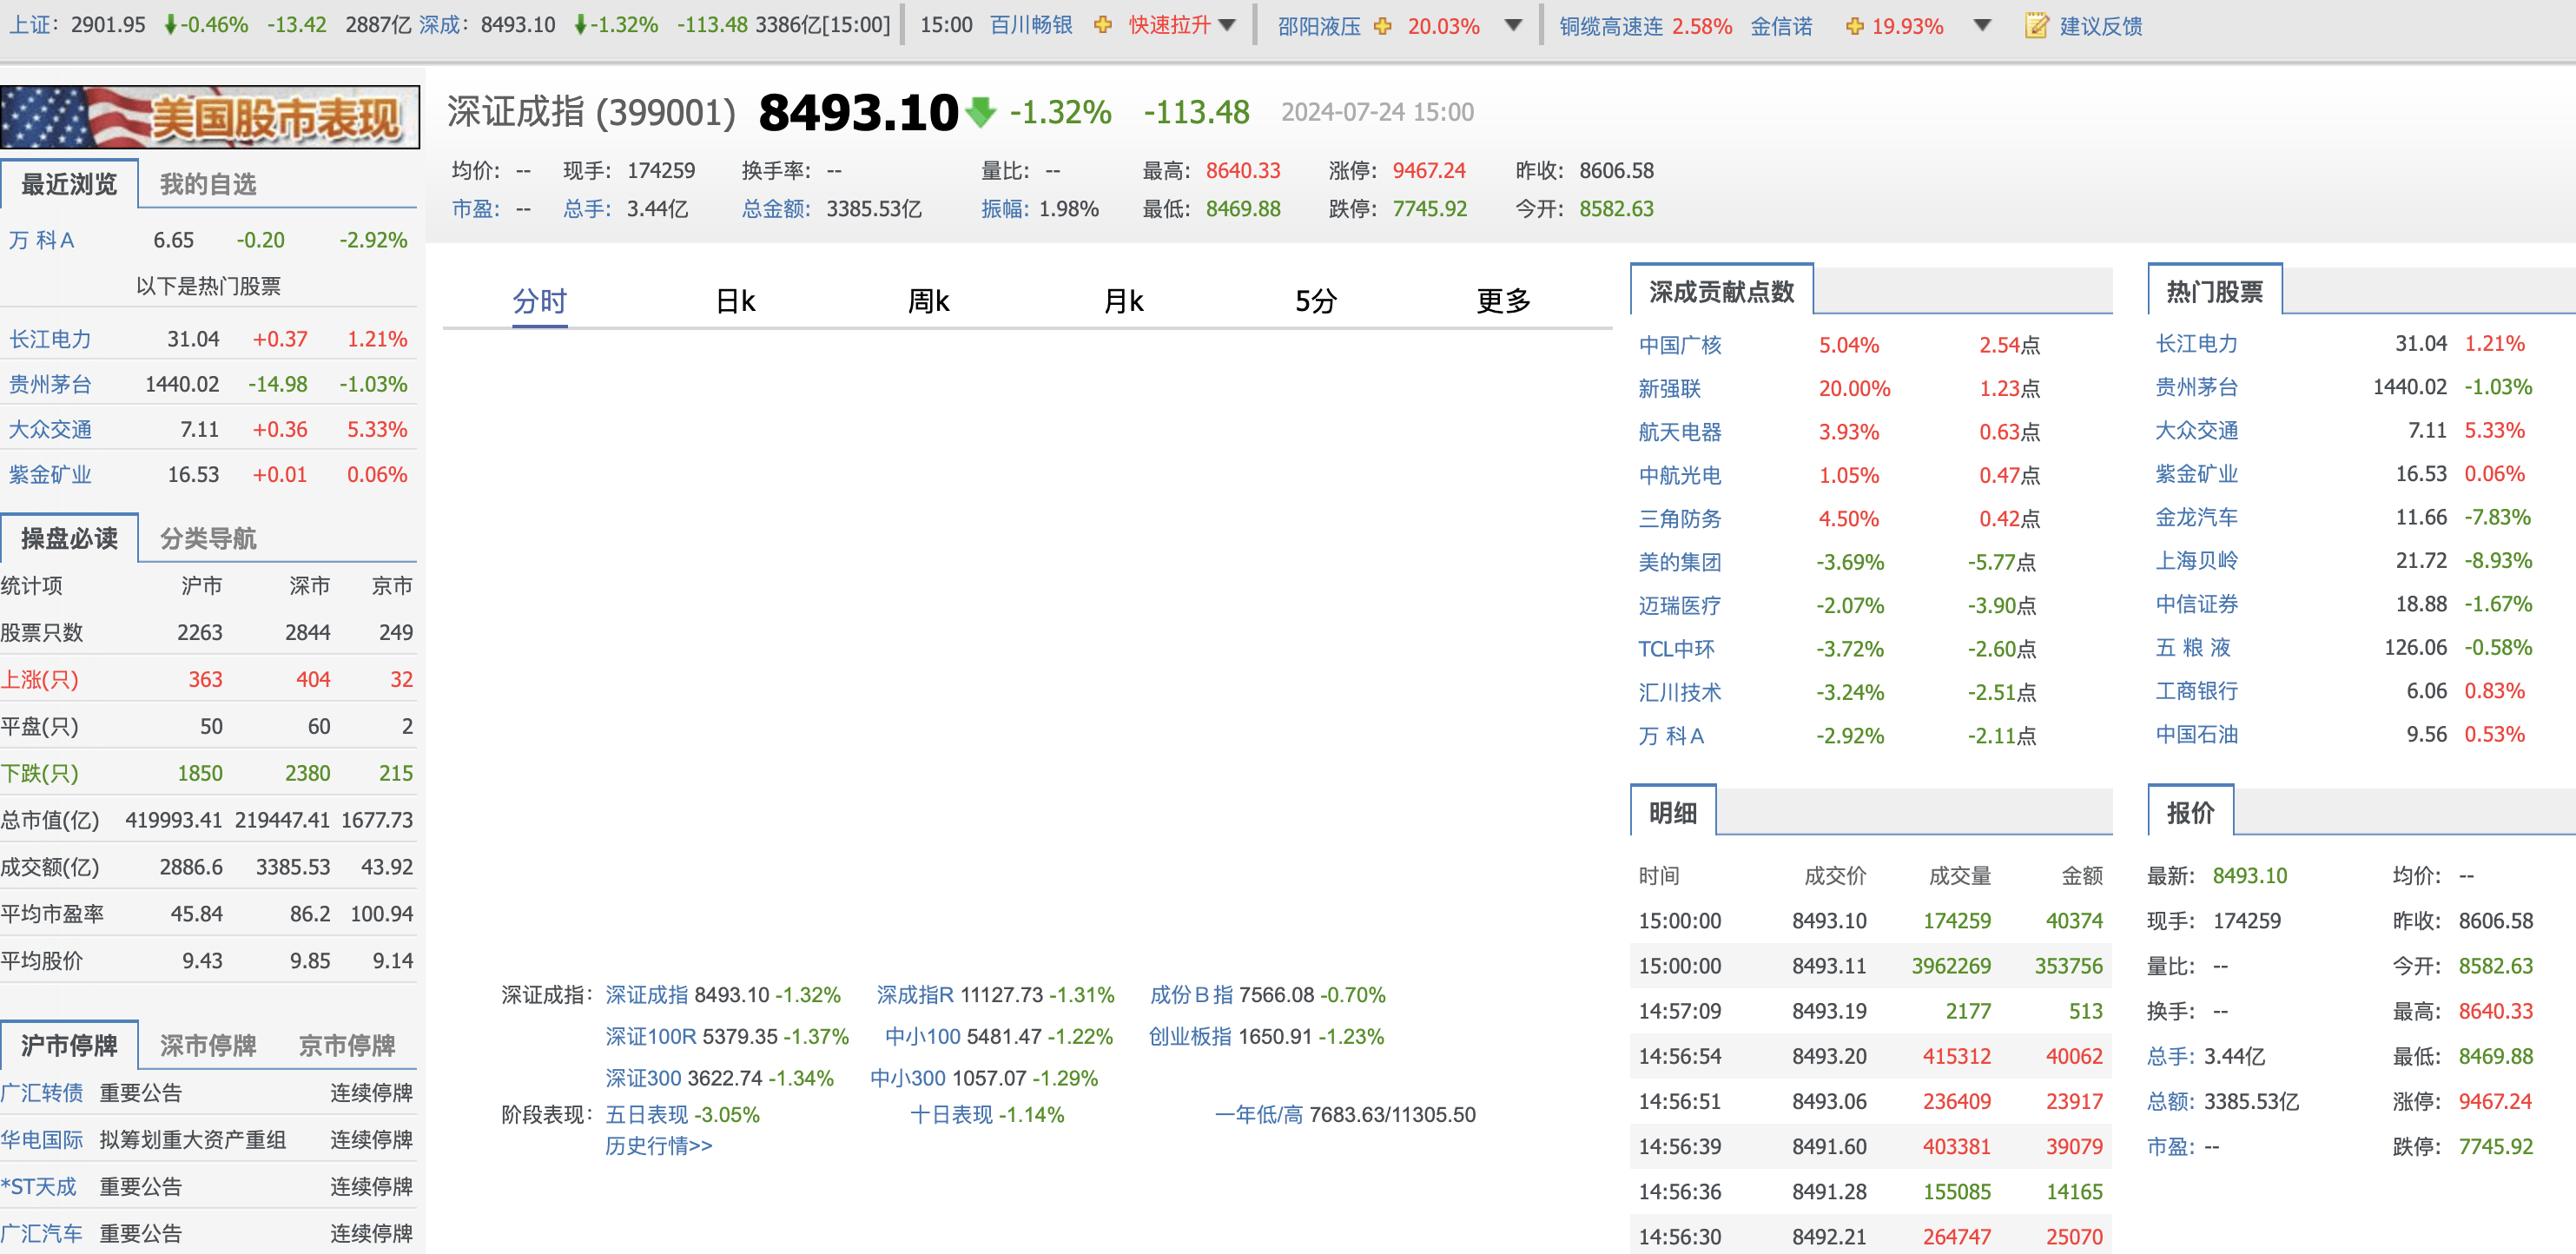This screenshot has width=2576, height=1254.
Task: Switch to the 我的自选 tab
Action: (x=208, y=184)
